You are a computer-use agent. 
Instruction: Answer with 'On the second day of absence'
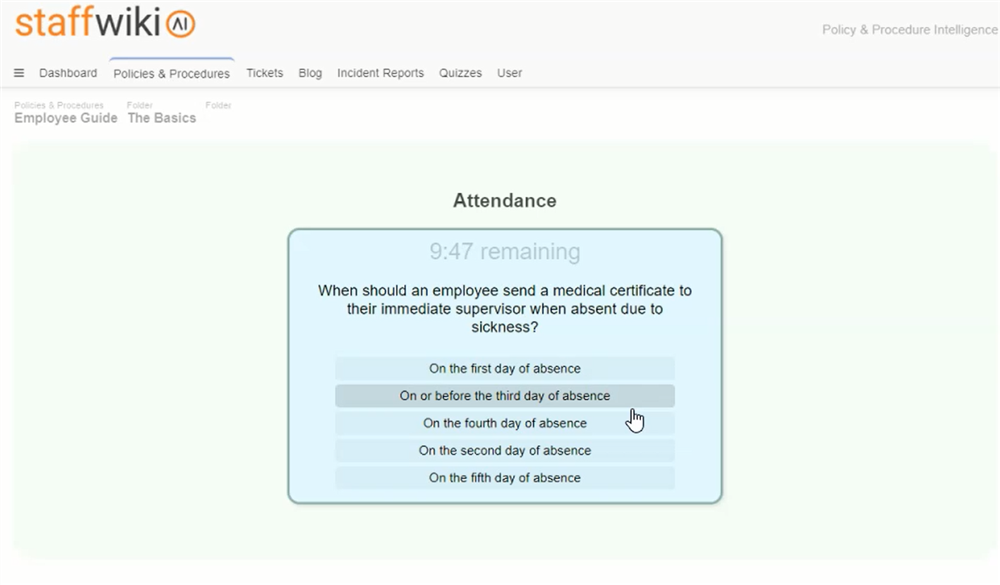(505, 451)
